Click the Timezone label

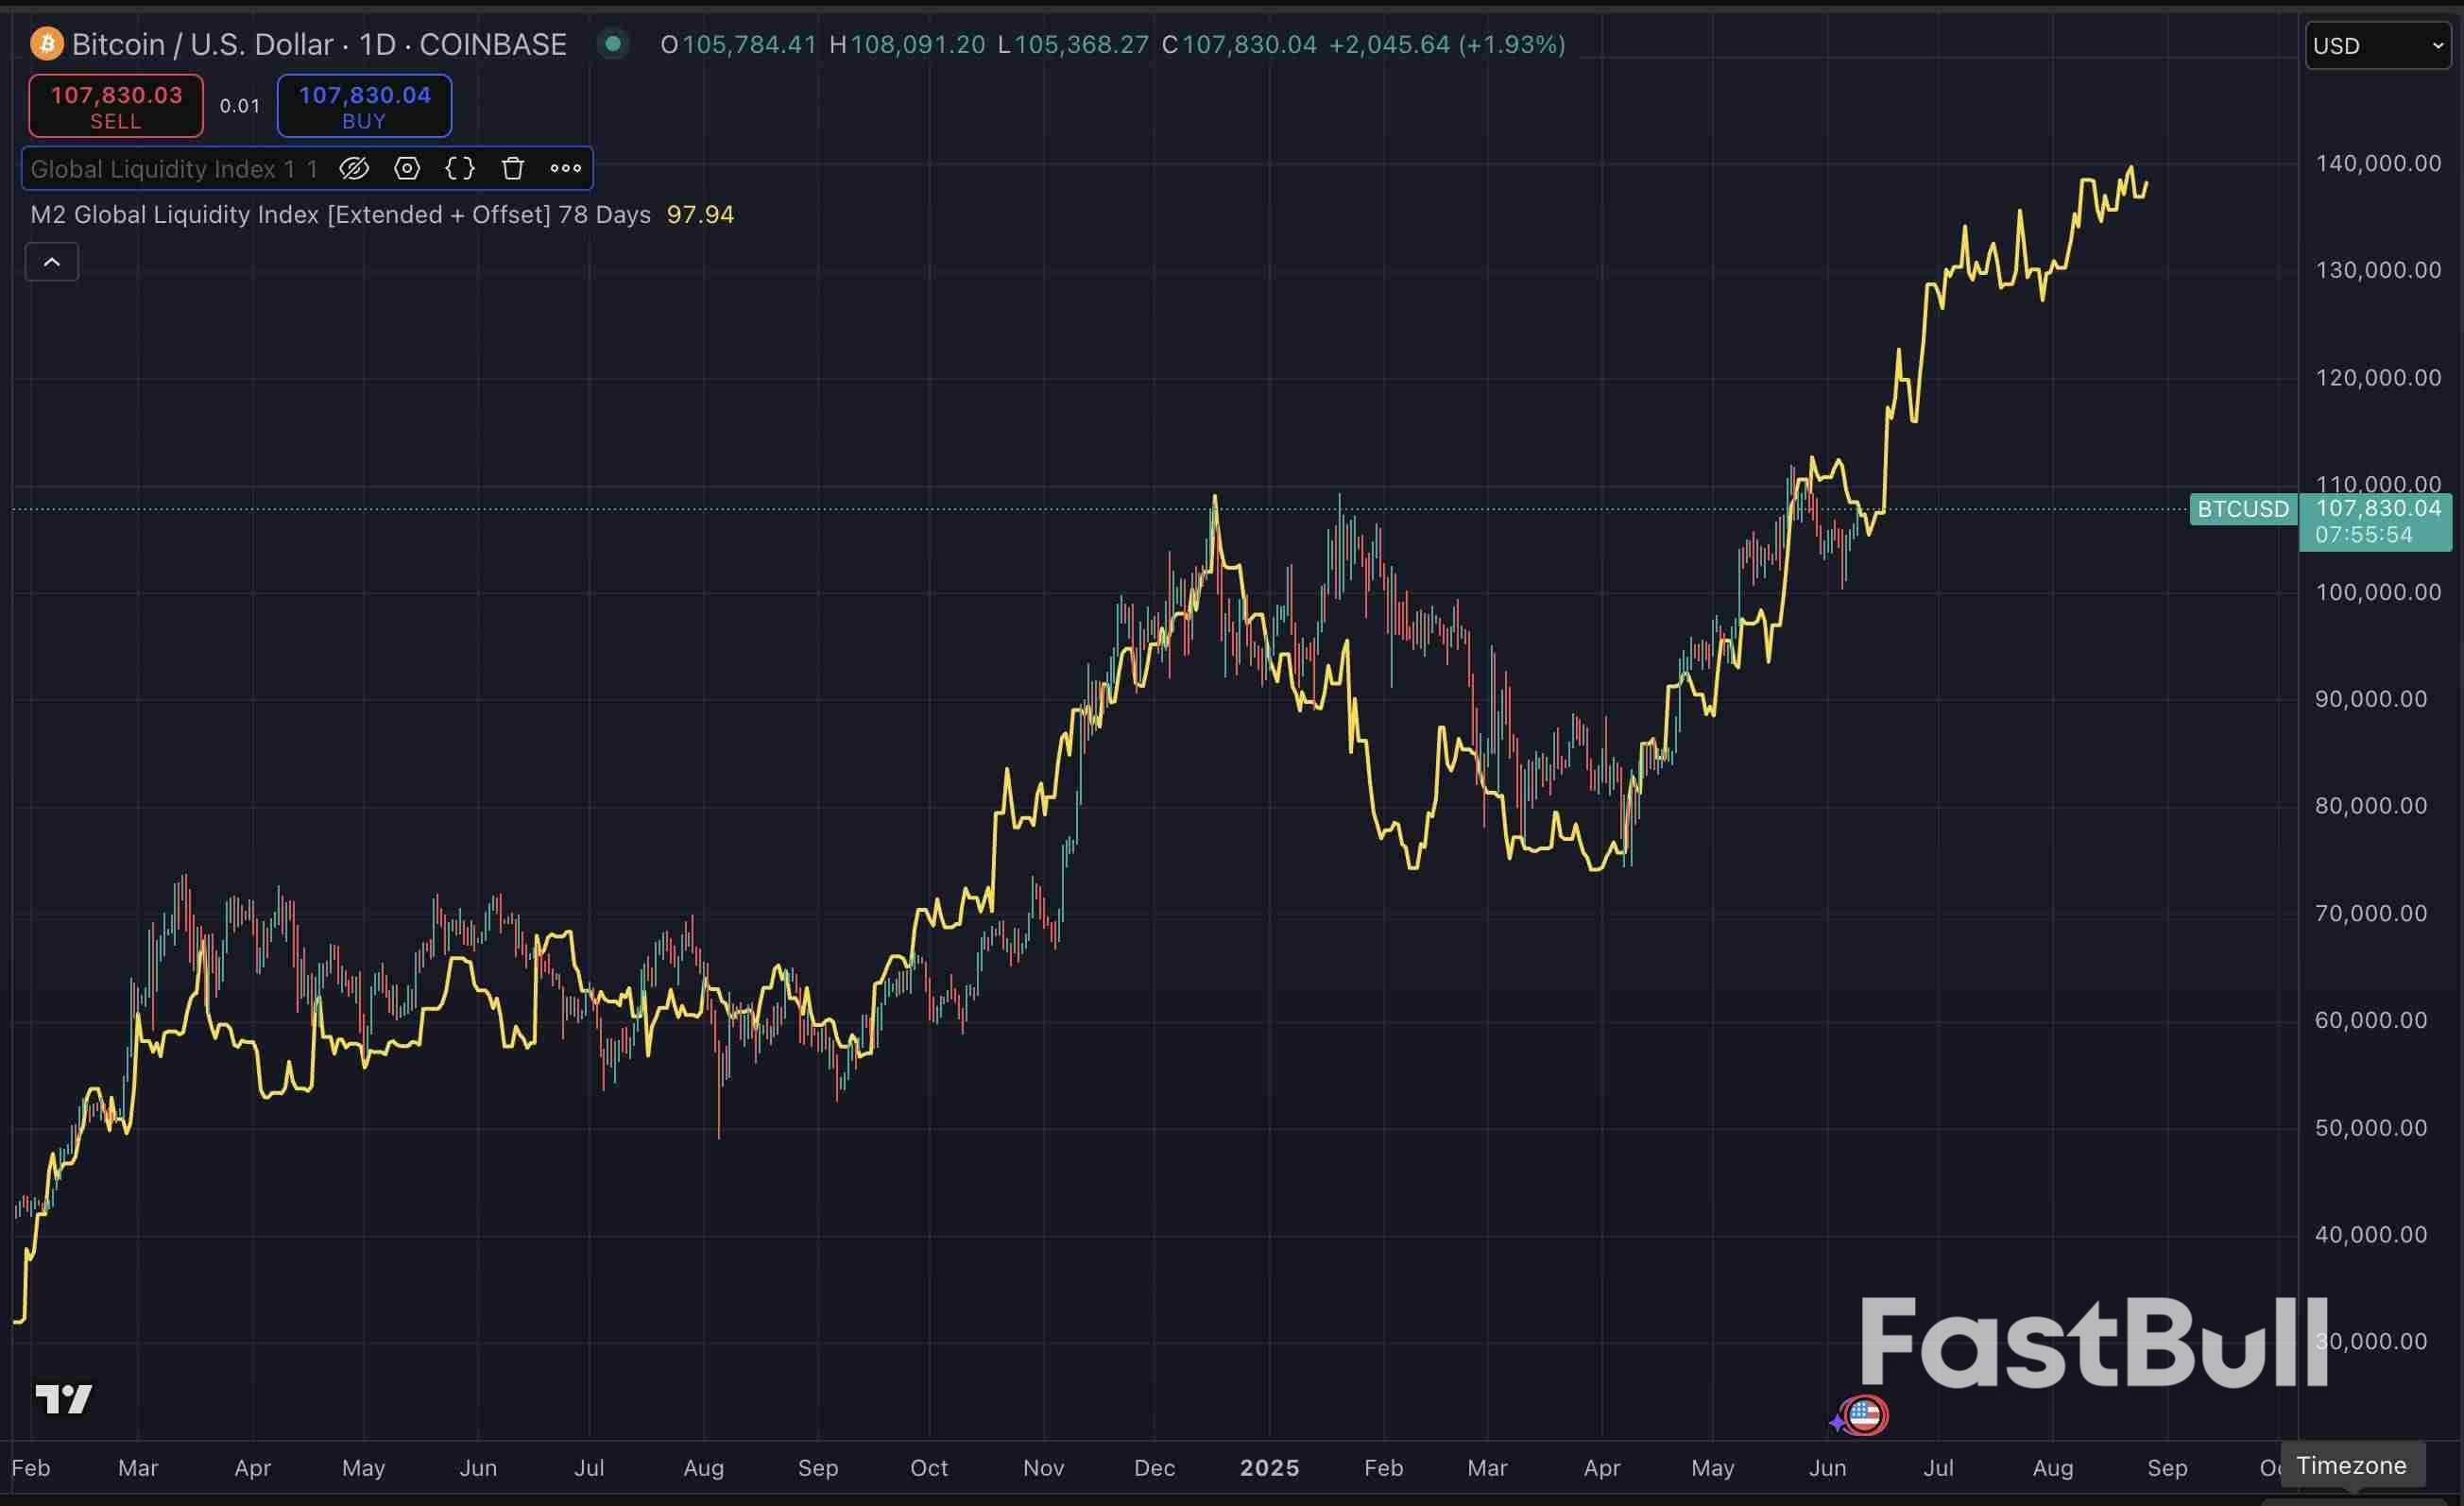(2351, 1465)
